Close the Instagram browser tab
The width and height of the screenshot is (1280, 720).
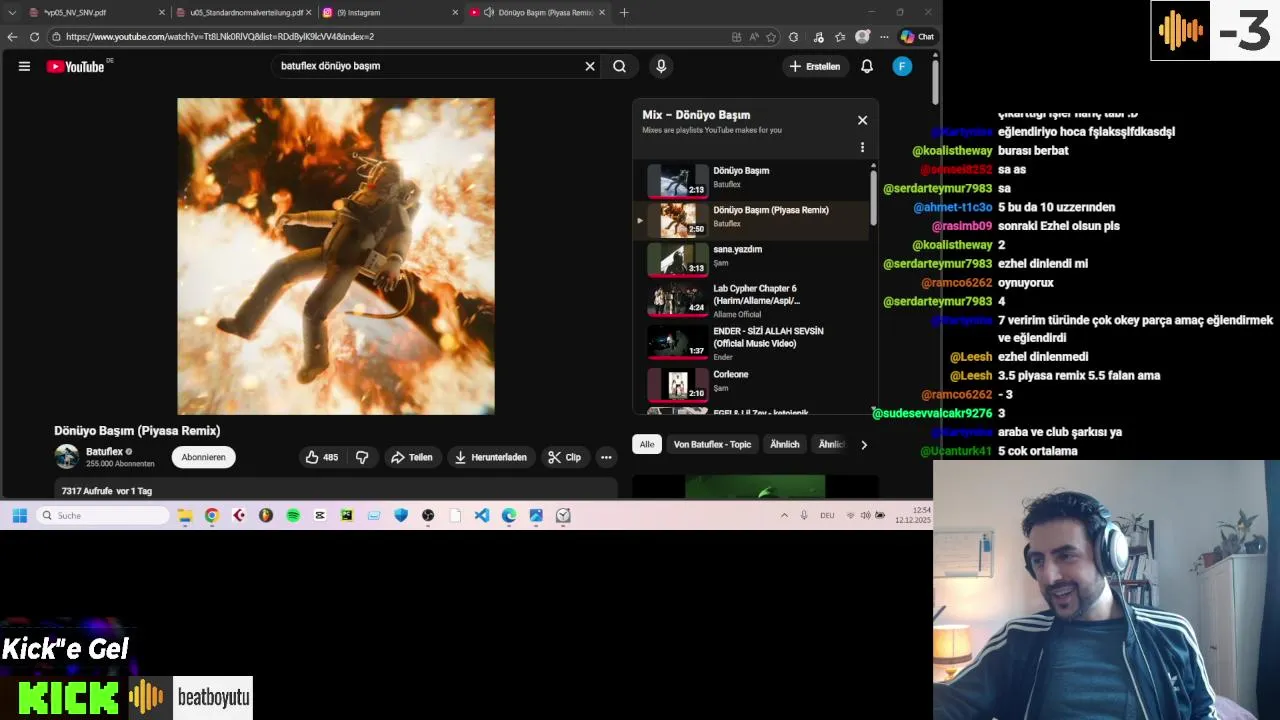click(456, 12)
